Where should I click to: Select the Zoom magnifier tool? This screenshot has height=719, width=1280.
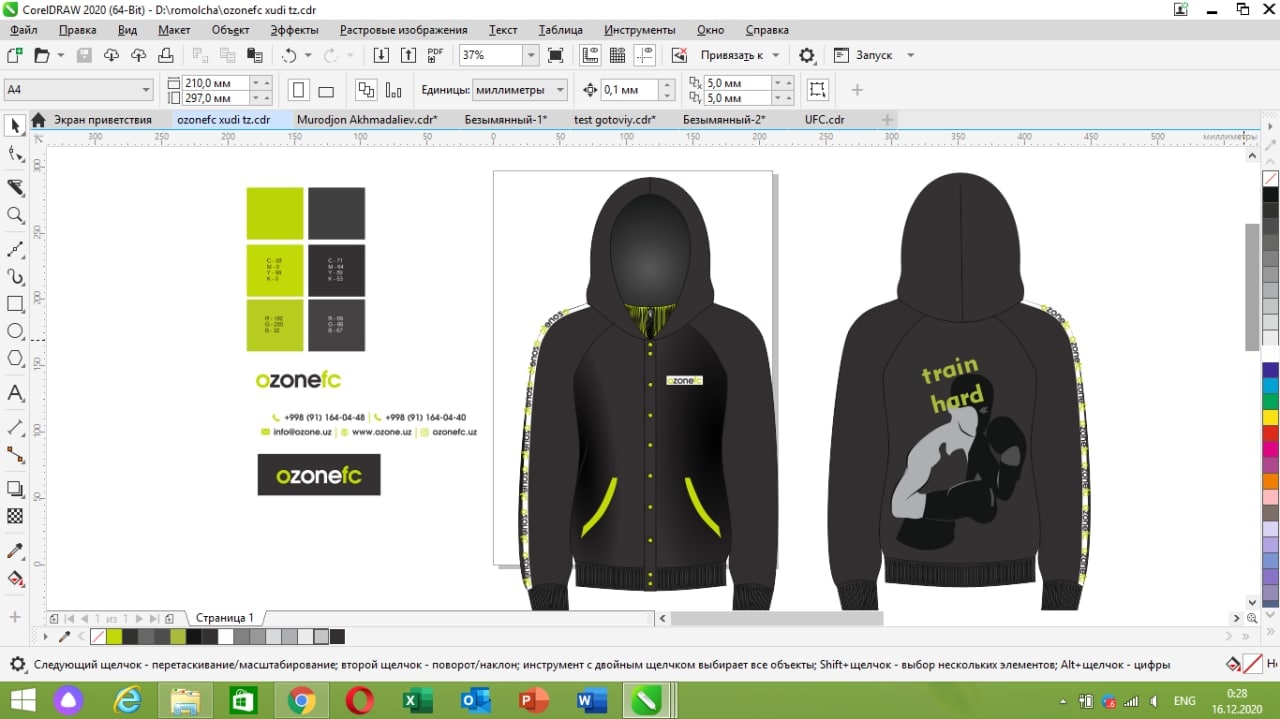[15, 215]
